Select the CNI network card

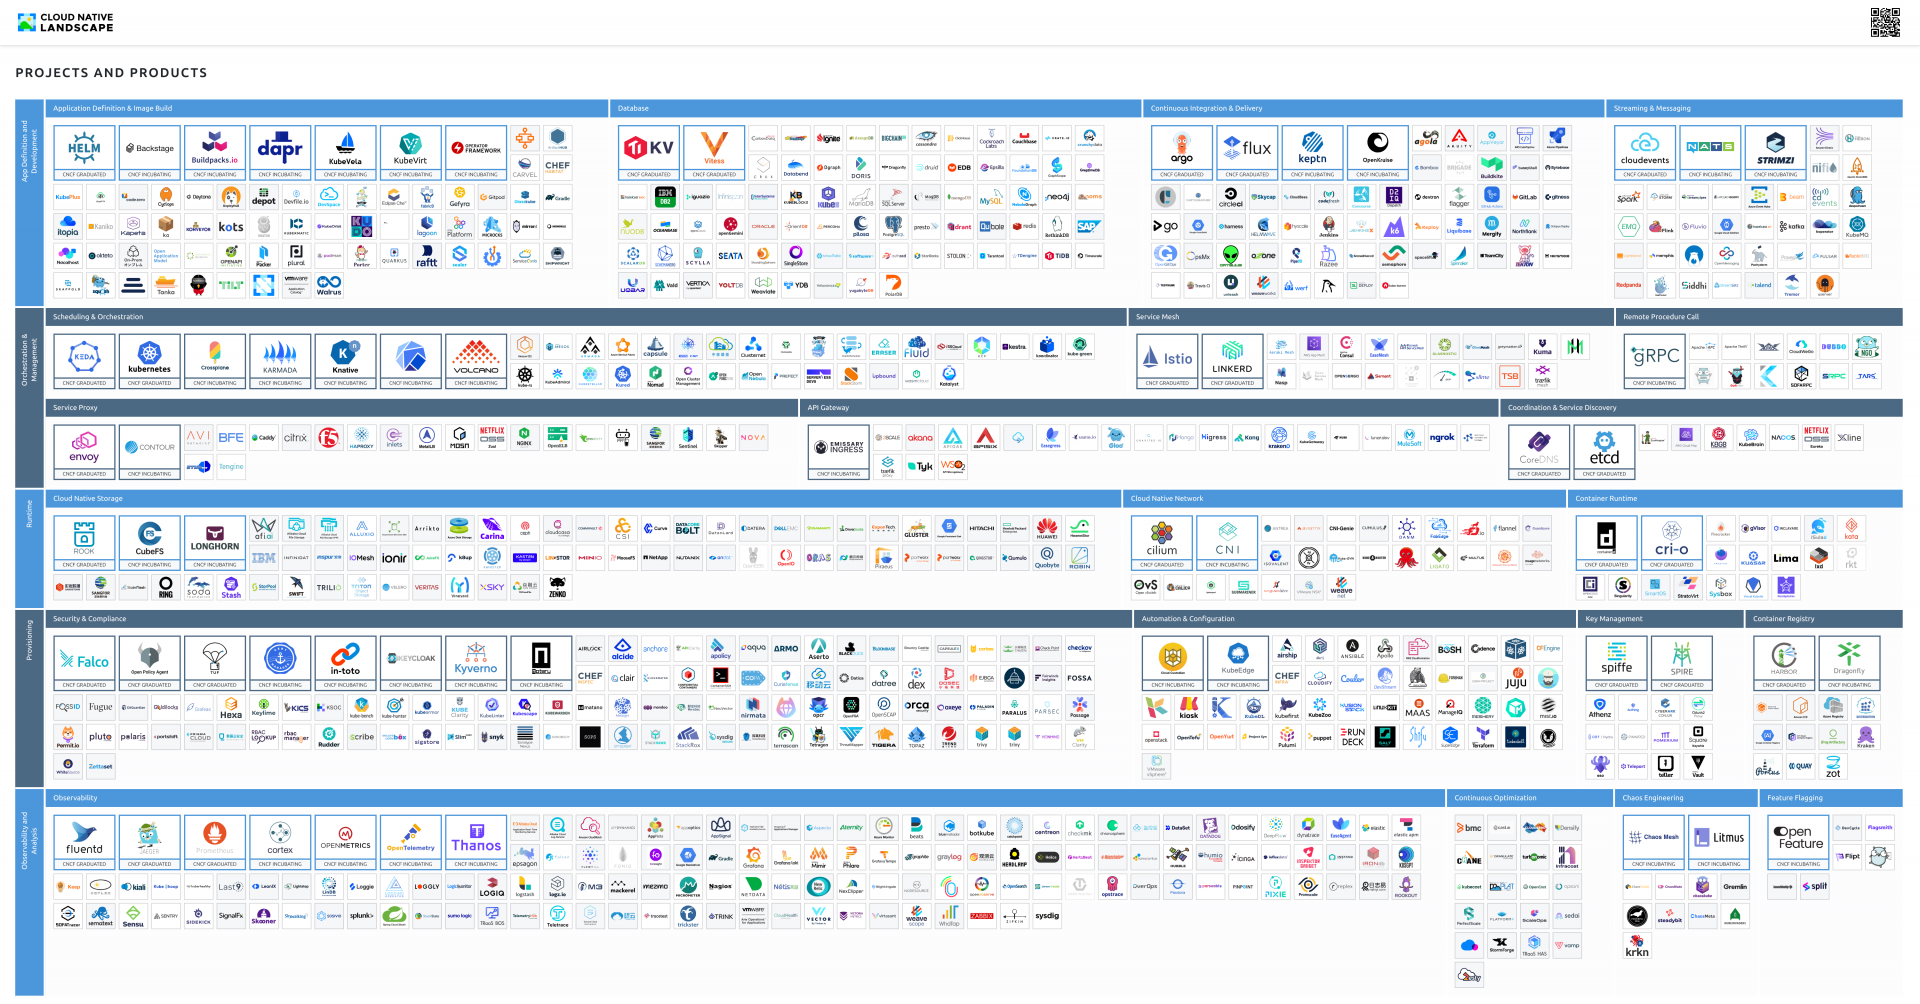tap(1227, 543)
